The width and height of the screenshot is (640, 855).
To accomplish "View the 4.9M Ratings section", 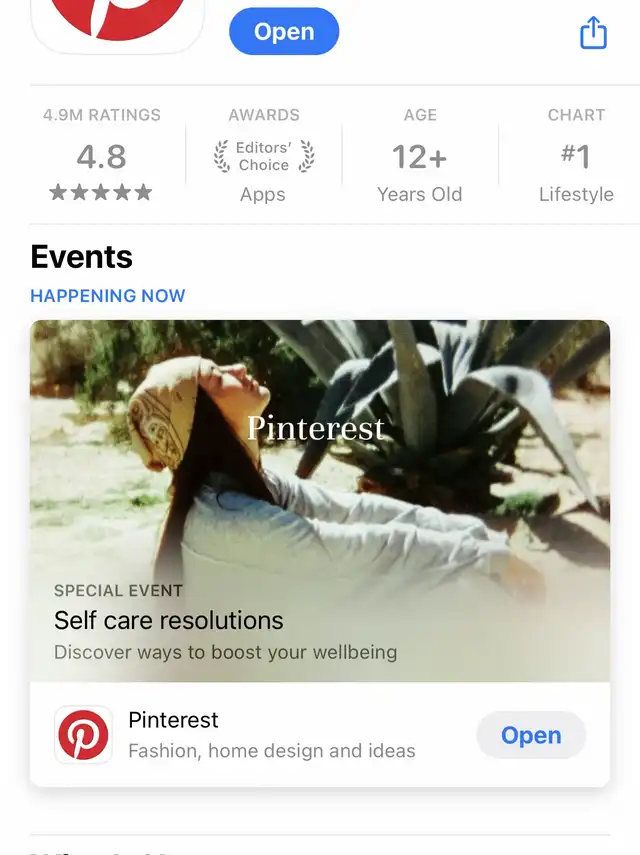I will tap(101, 115).
